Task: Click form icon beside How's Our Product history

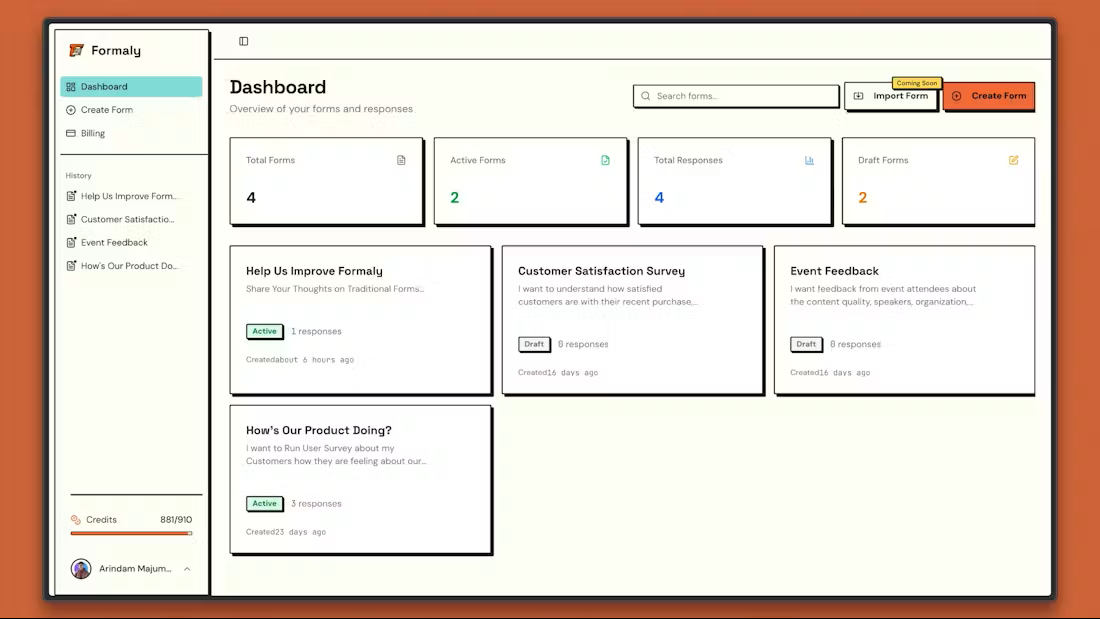Action: point(71,265)
